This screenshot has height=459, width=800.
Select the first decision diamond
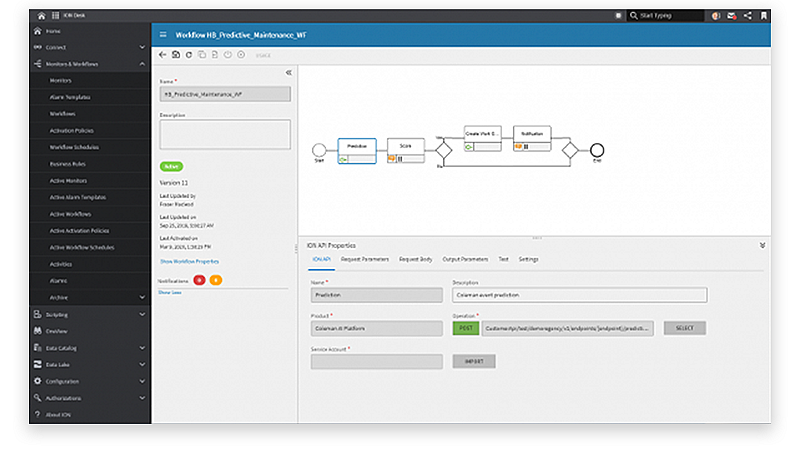click(x=443, y=150)
